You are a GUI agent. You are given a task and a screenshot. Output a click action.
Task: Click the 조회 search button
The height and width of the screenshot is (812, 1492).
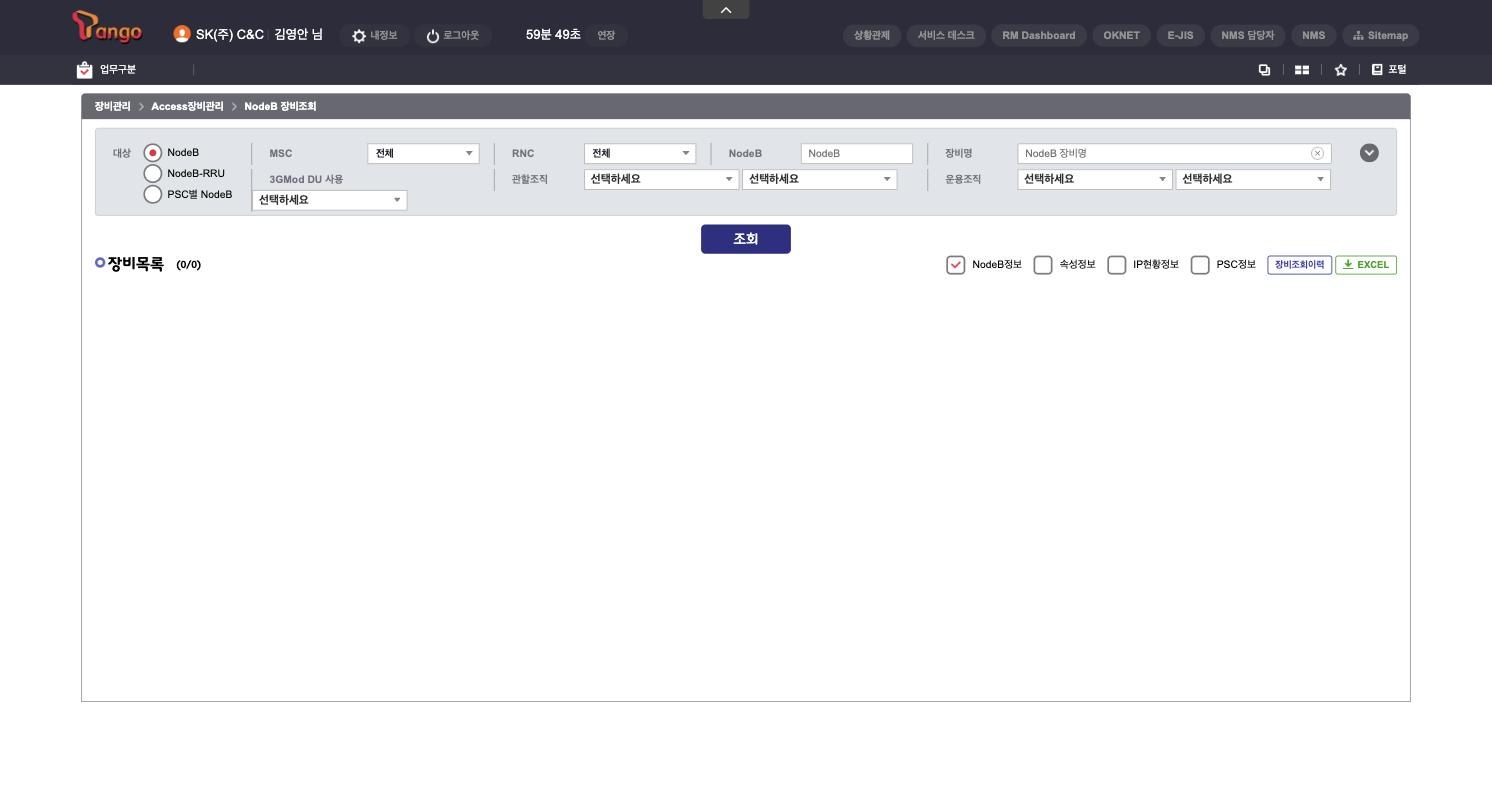[x=746, y=239]
